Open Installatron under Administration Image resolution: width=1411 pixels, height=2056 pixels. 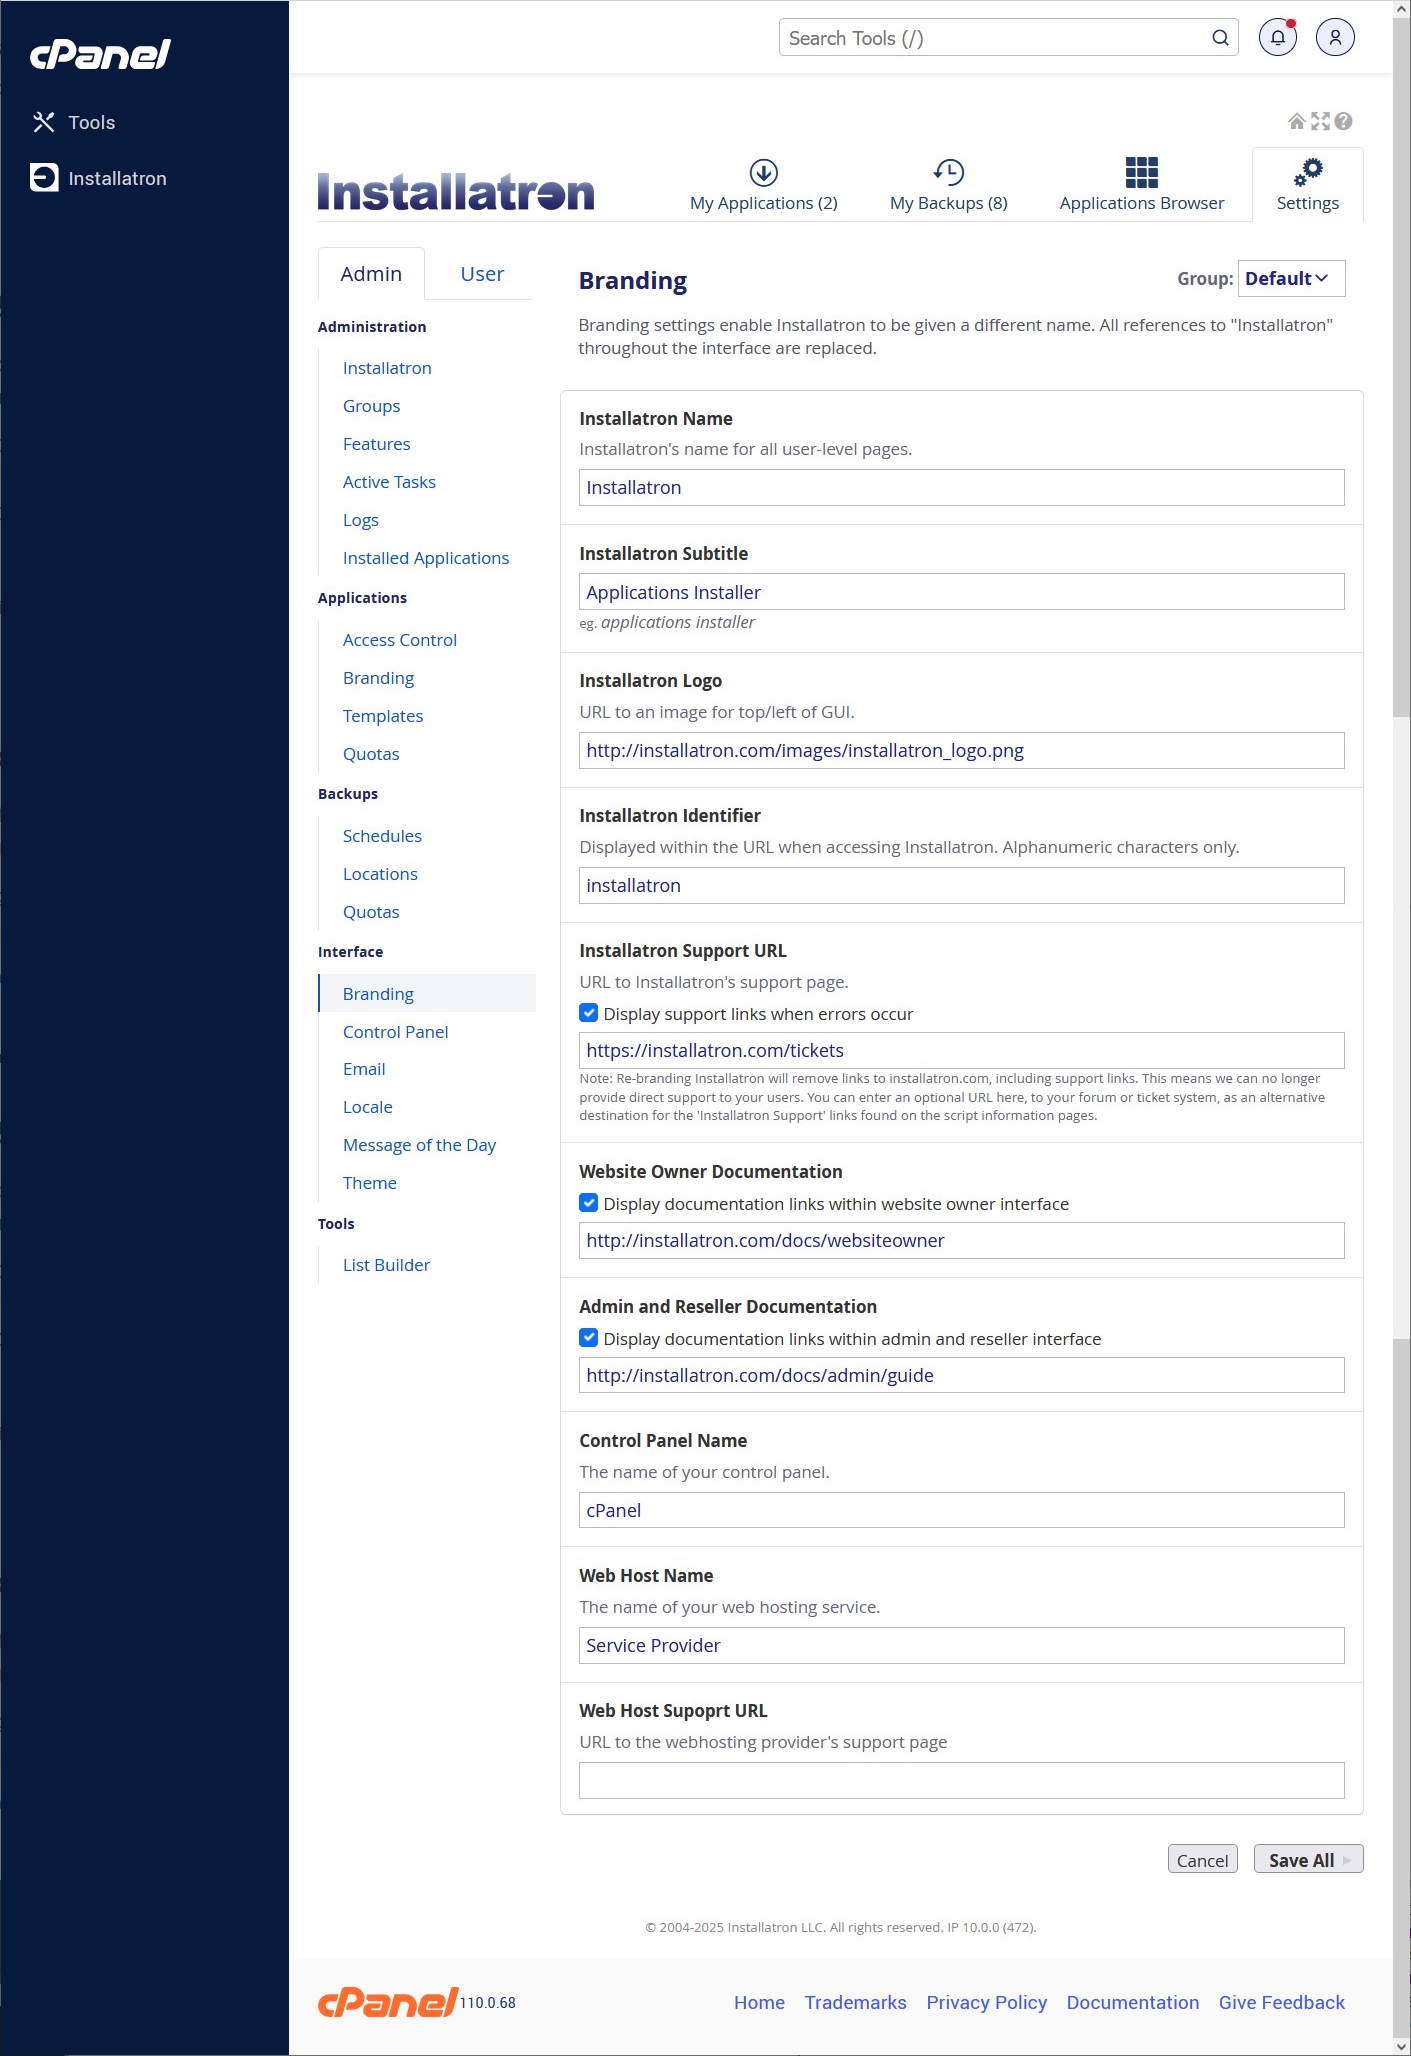click(387, 368)
